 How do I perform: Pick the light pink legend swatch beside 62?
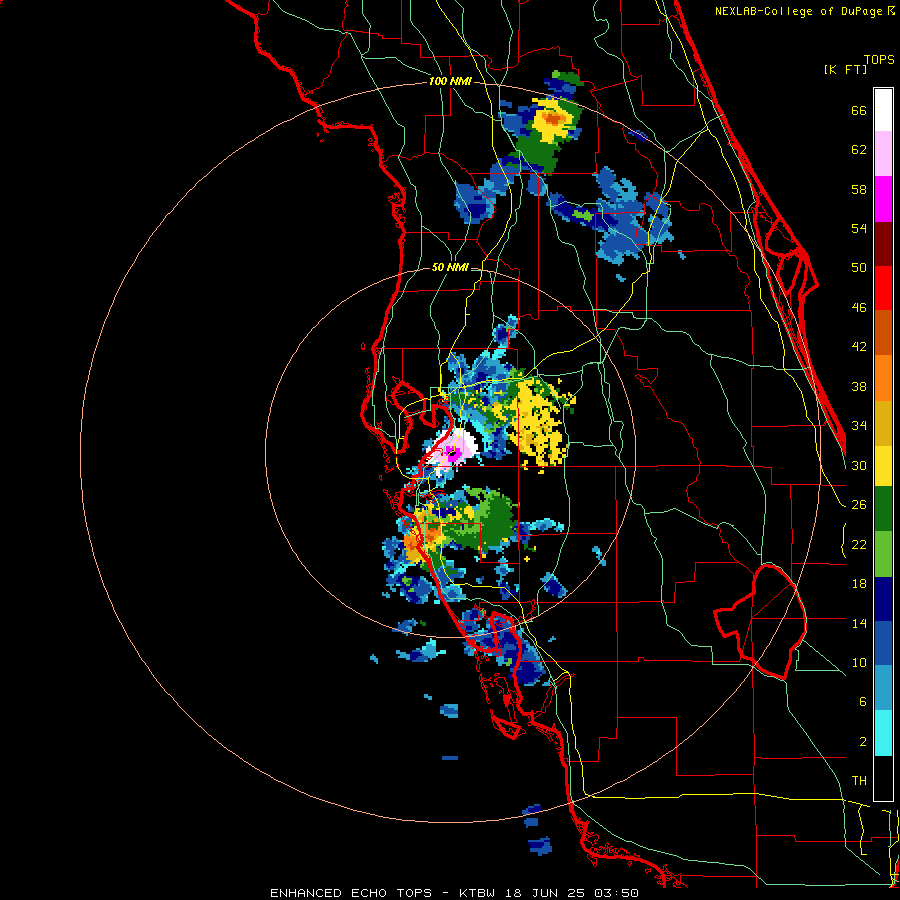[x=883, y=154]
